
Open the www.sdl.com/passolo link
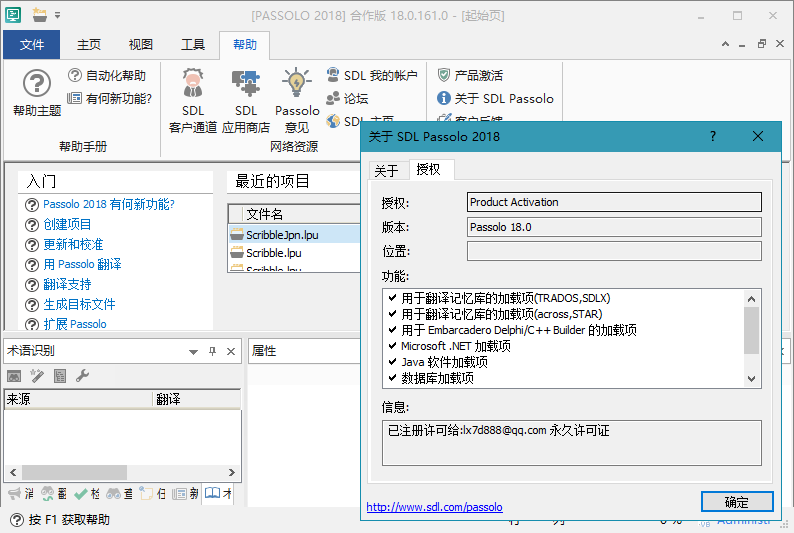[x=434, y=507]
